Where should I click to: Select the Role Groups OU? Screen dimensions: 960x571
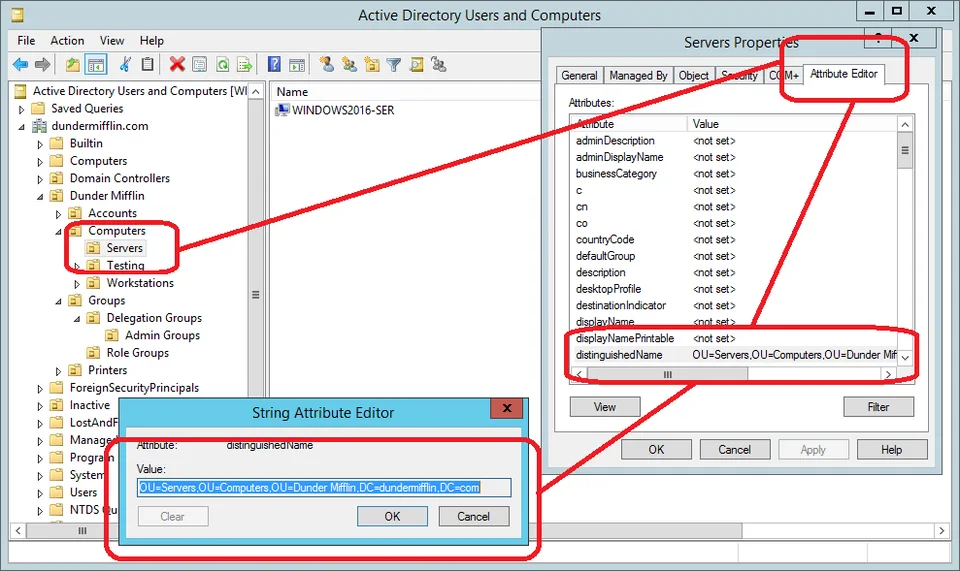(x=138, y=353)
